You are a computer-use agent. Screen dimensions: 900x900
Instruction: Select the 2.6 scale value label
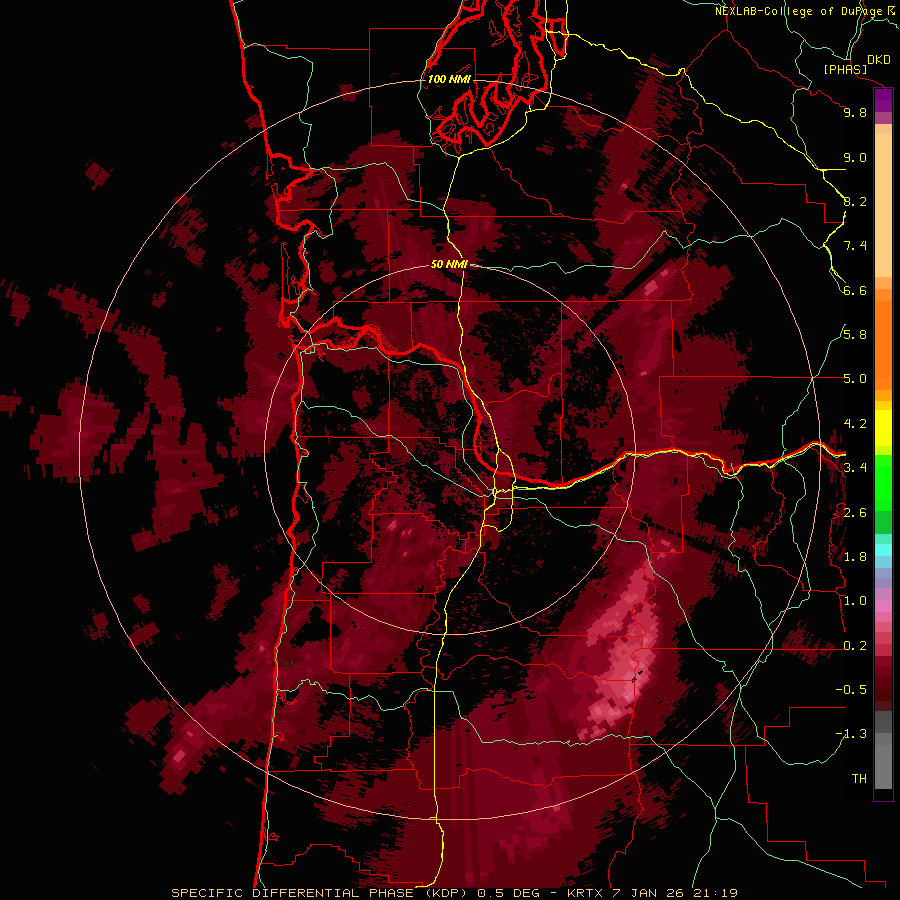(x=855, y=513)
